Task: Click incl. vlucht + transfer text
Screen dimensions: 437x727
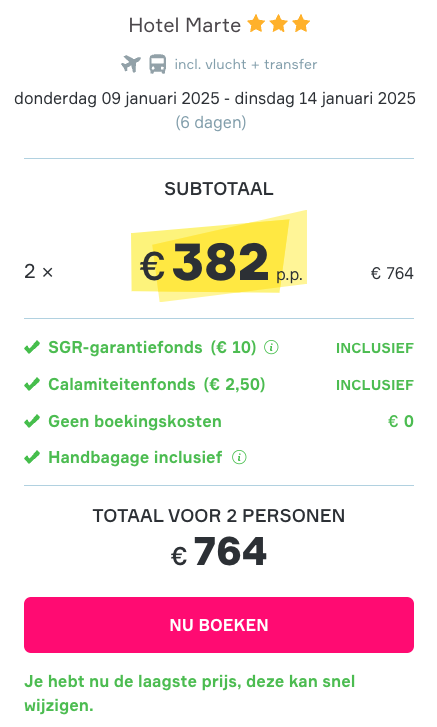Action: tap(246, 64)
